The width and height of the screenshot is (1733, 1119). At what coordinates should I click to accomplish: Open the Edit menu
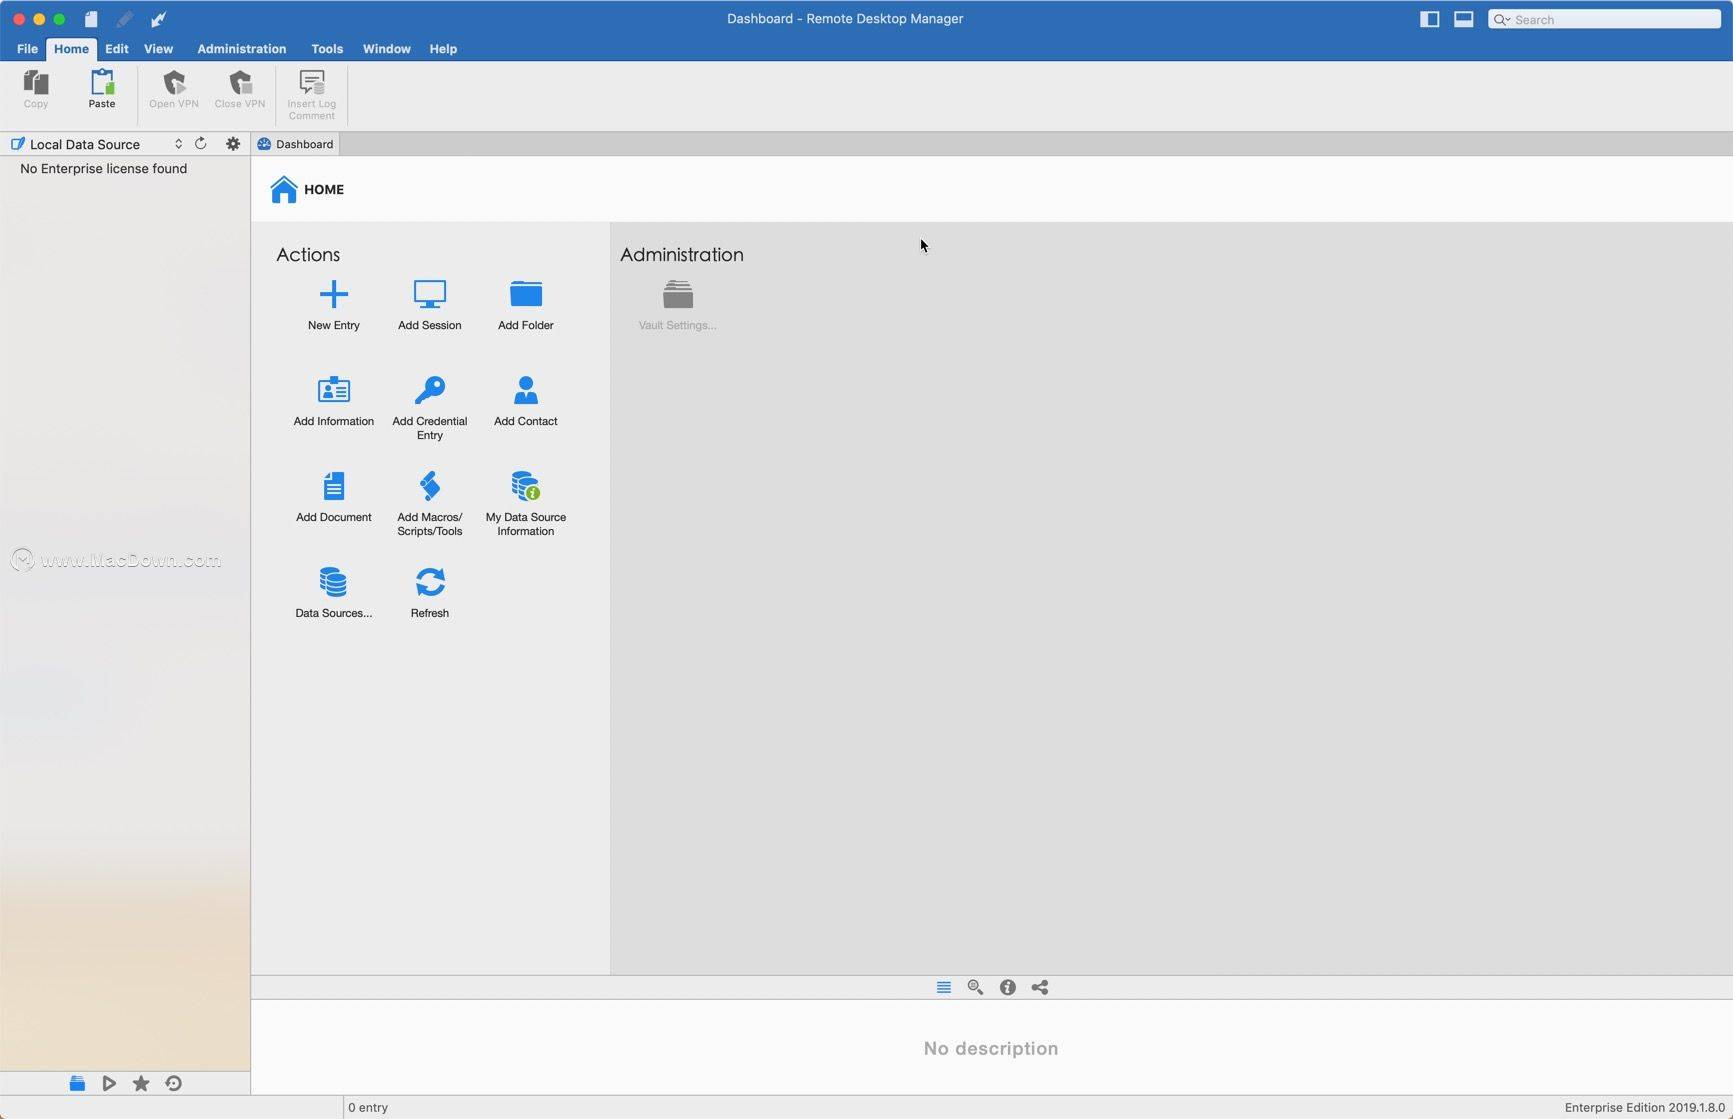coord(116,49)
